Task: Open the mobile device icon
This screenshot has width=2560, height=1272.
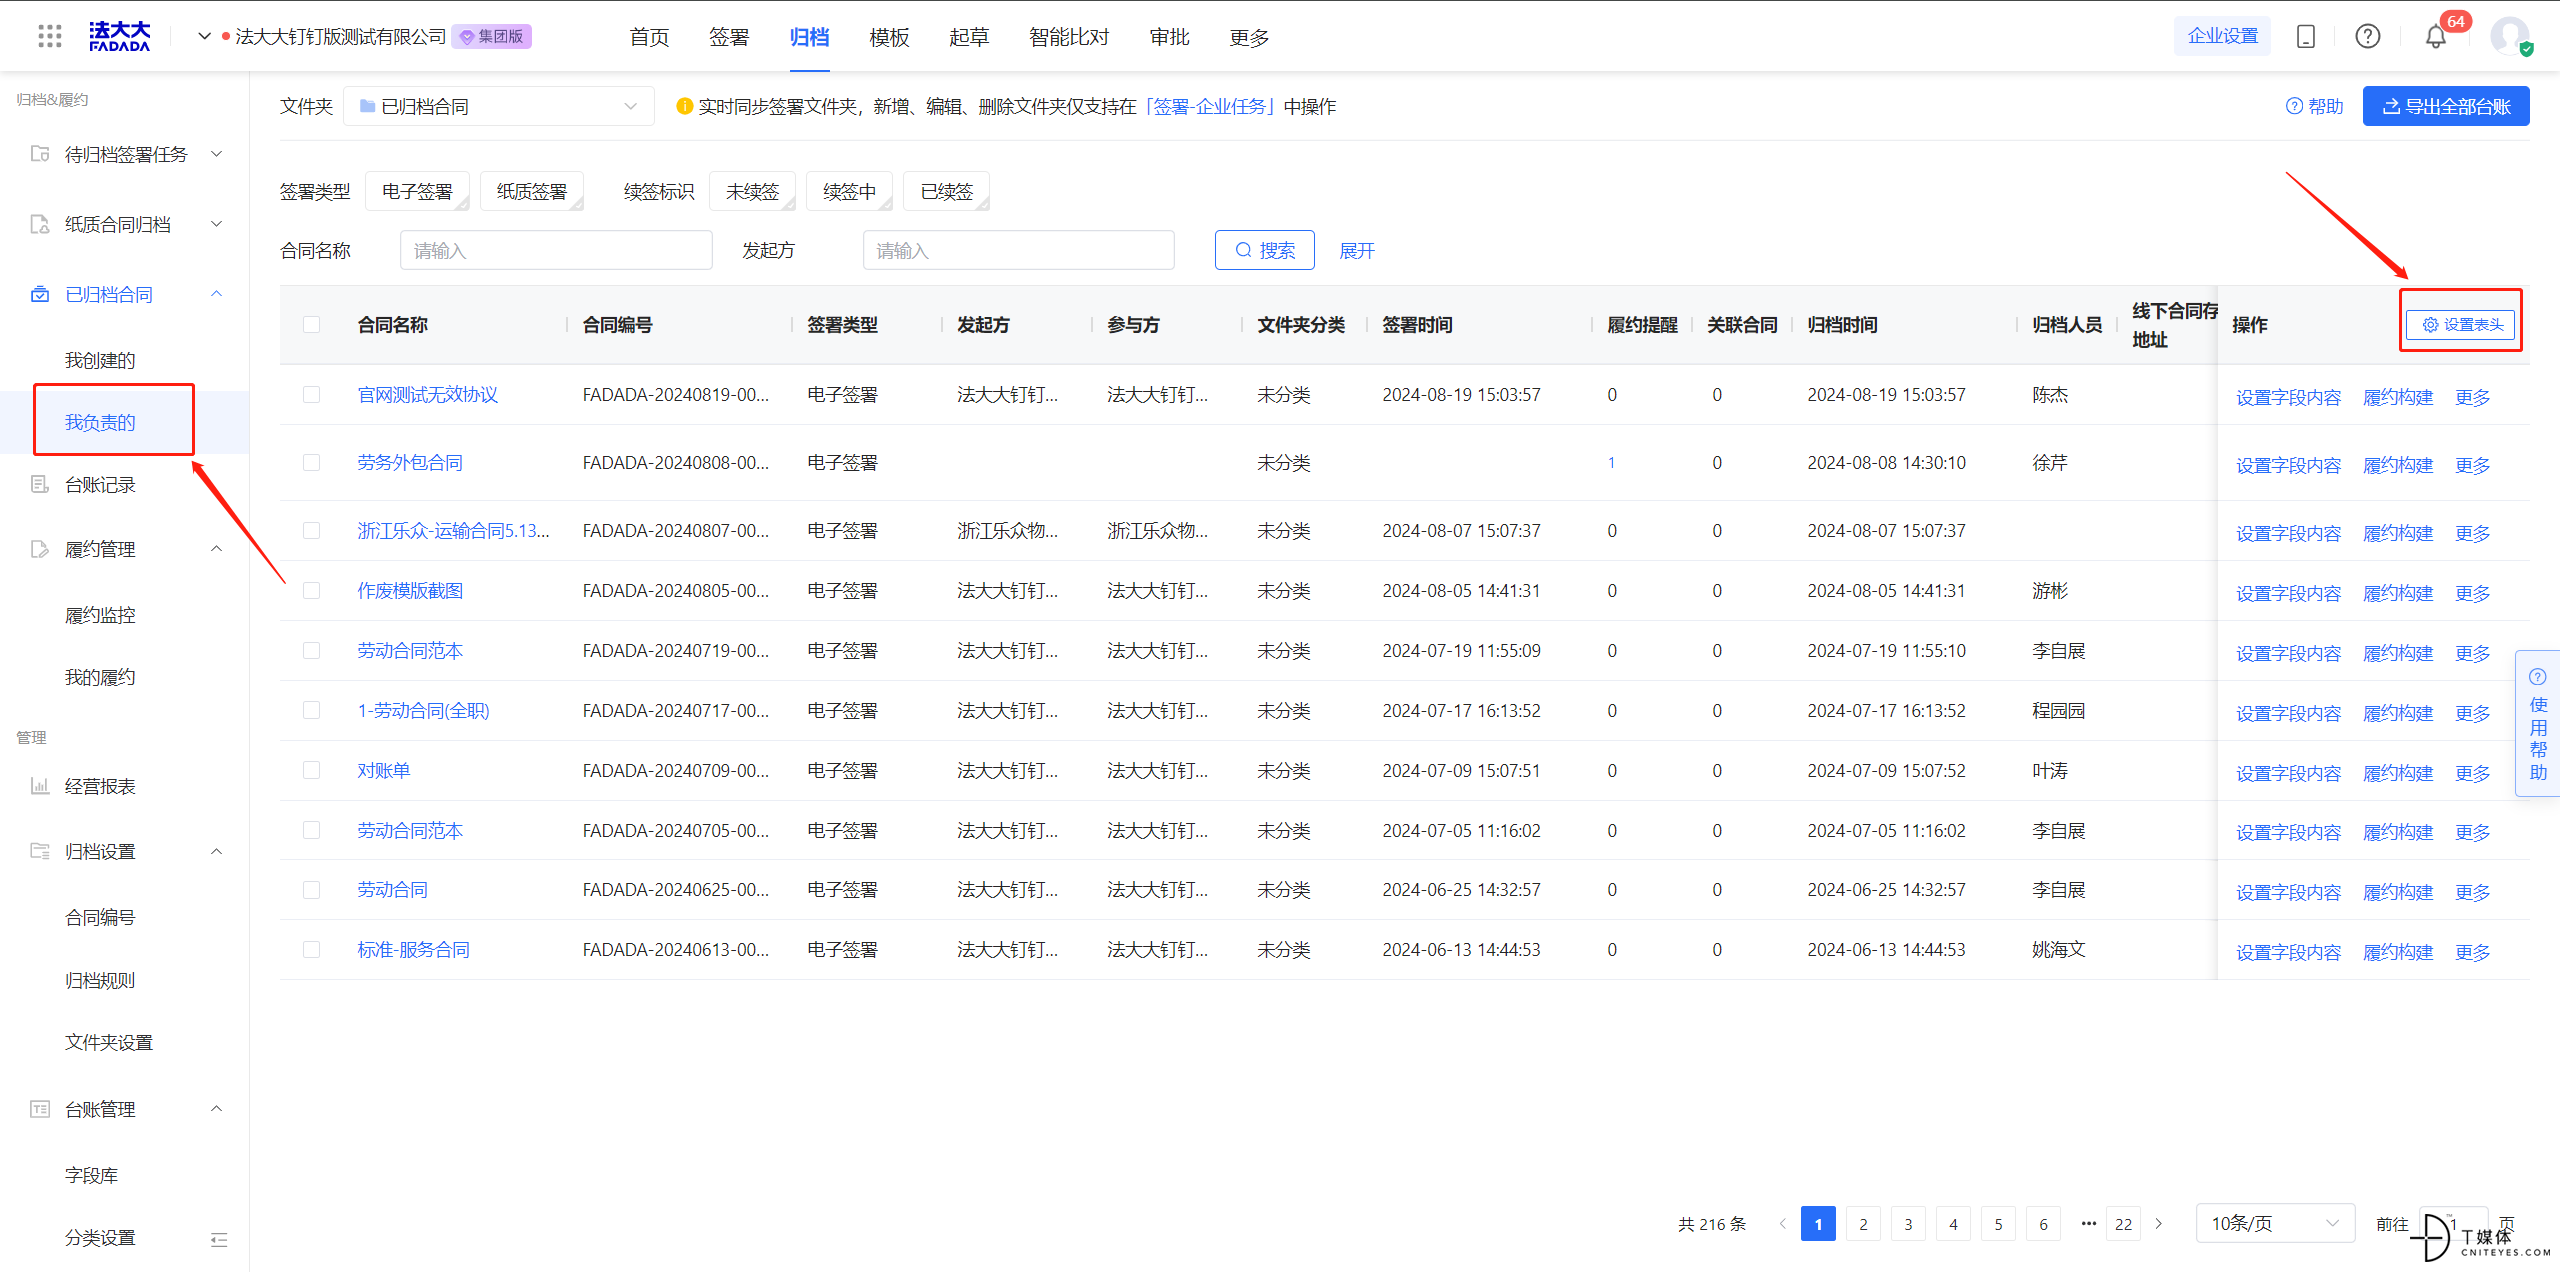Action: [x=2306, y=37]
